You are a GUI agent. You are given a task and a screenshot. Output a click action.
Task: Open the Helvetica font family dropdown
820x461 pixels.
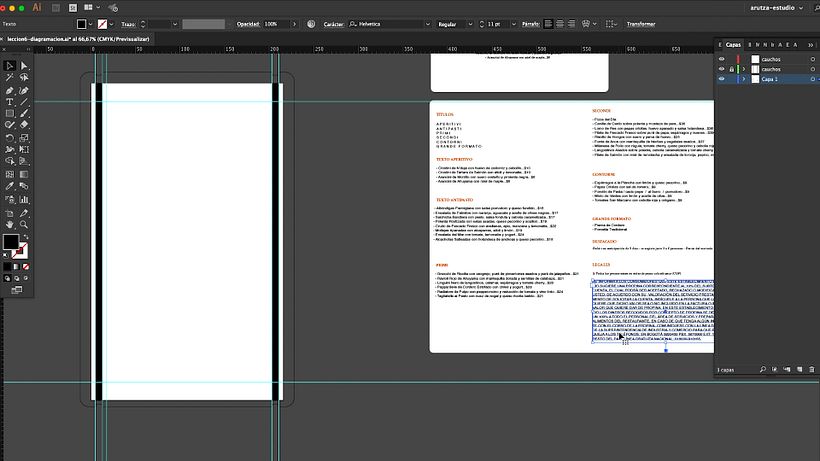tap(427, 24)
